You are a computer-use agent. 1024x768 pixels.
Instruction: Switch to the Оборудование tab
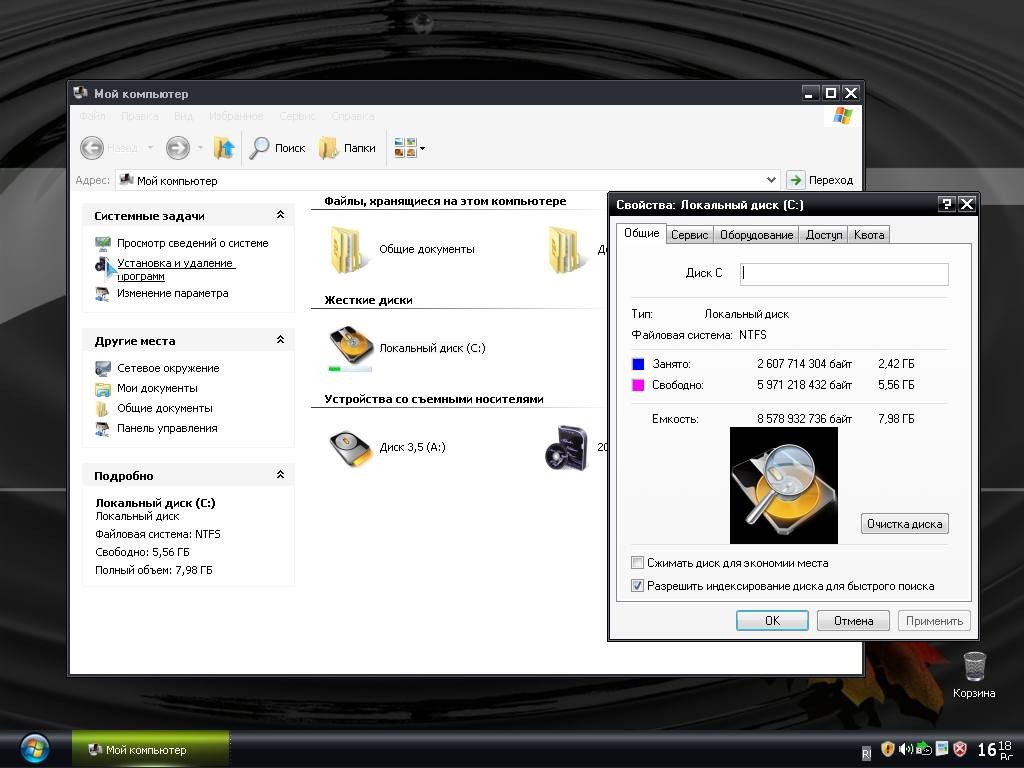(756, 235)
